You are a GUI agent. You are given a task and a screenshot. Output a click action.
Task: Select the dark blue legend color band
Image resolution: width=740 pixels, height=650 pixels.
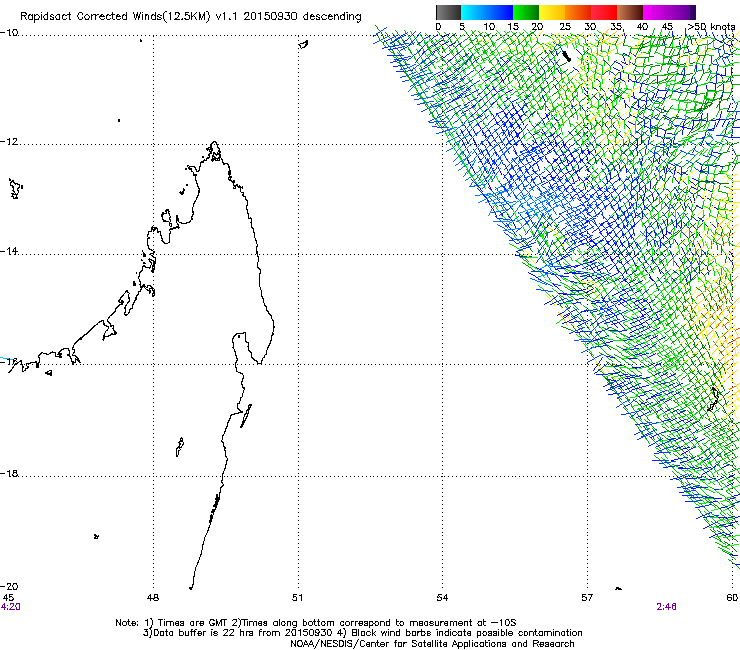[x=499, y=12]
